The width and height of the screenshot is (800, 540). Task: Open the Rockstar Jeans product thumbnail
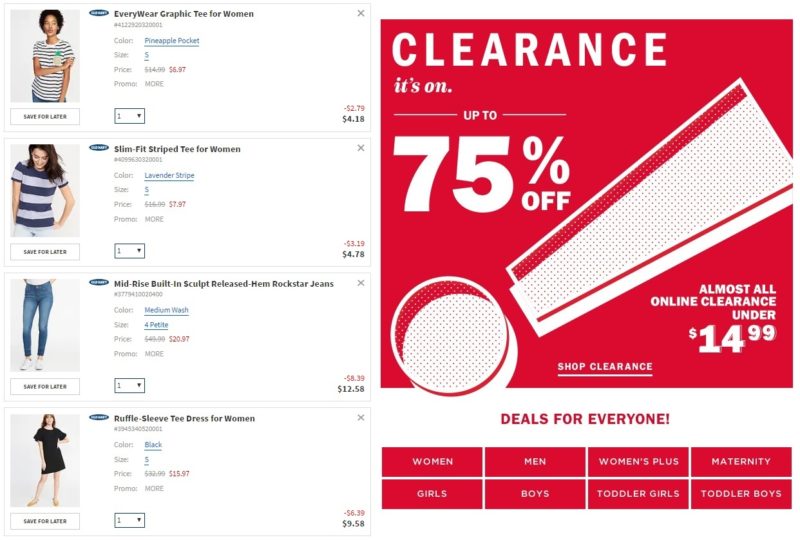(x=45, y=325)
